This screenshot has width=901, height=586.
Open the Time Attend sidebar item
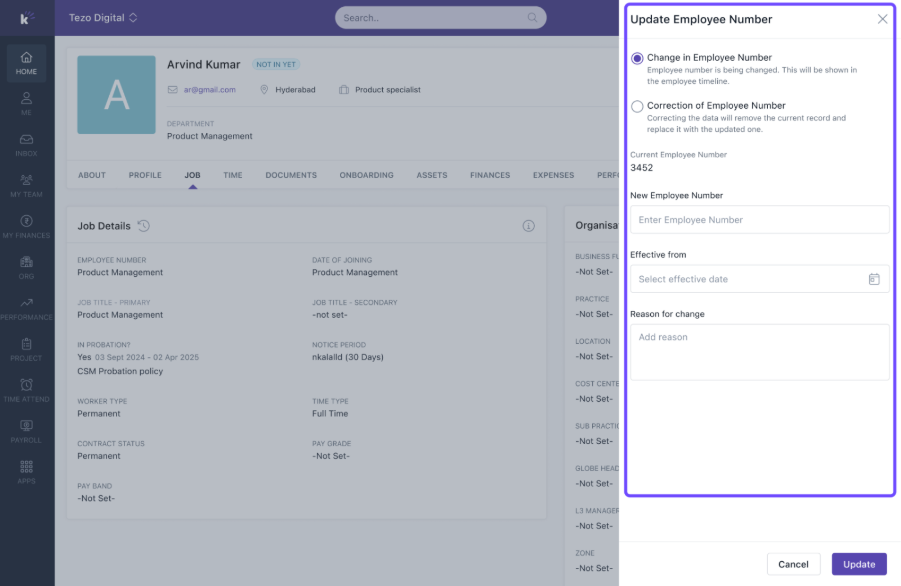coord(26,391)
